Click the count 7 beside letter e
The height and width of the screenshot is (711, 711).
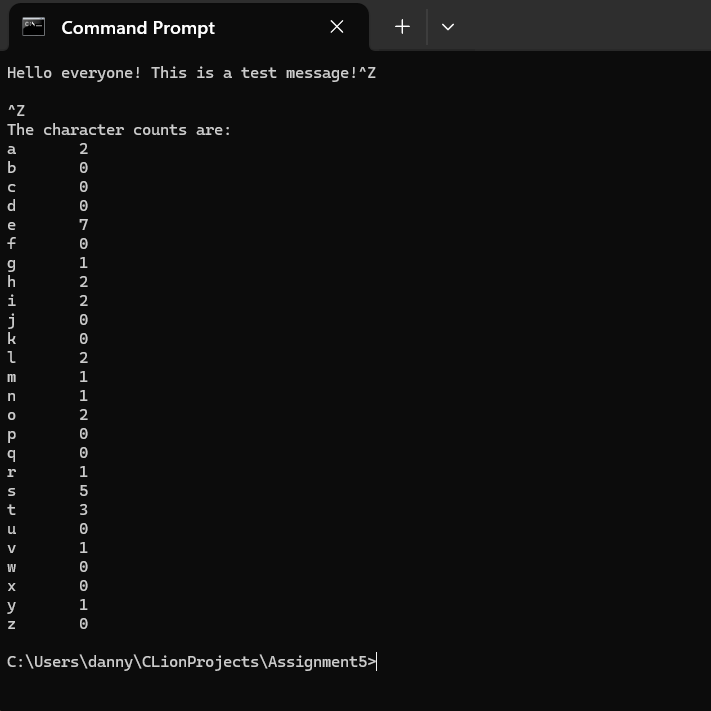tap(84, 225)
